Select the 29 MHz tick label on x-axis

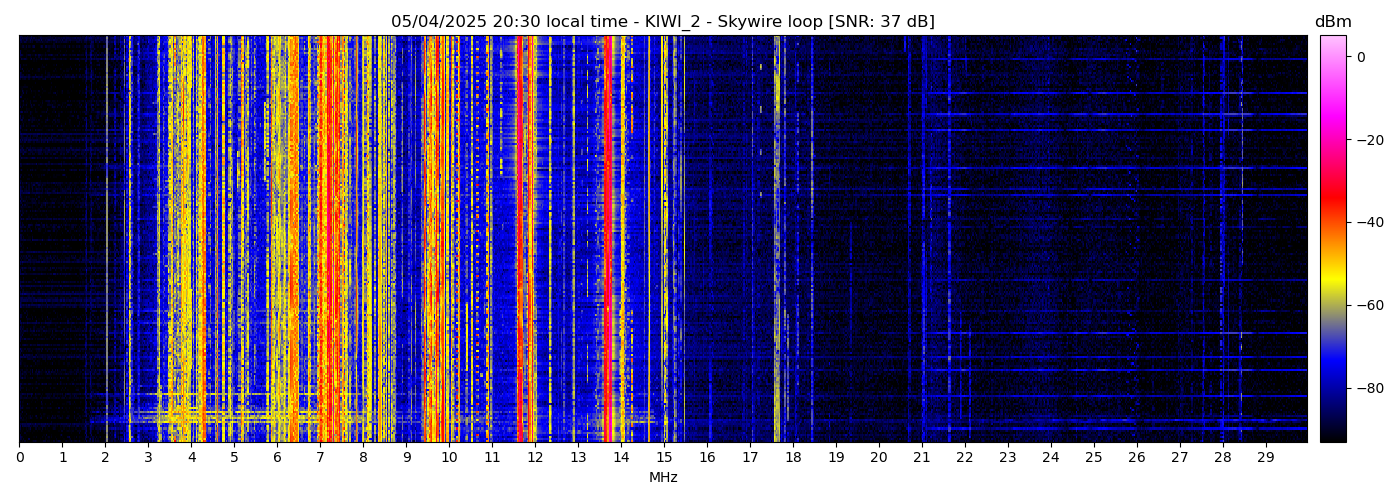coord(1265,458)
